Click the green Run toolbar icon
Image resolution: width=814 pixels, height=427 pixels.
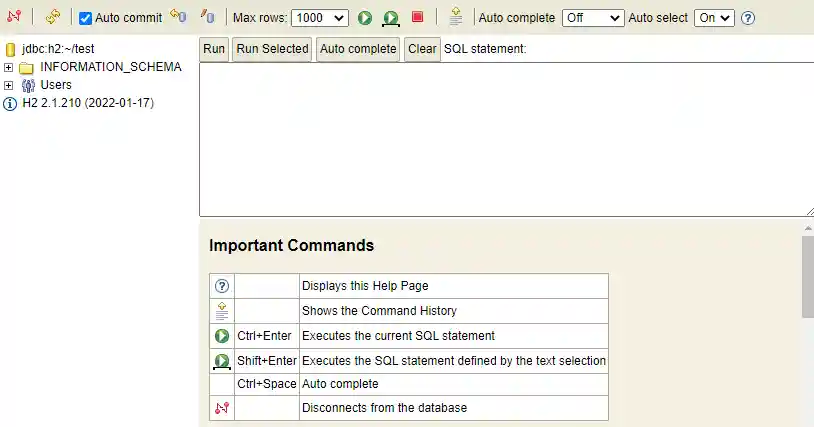(x=365, y=18)
